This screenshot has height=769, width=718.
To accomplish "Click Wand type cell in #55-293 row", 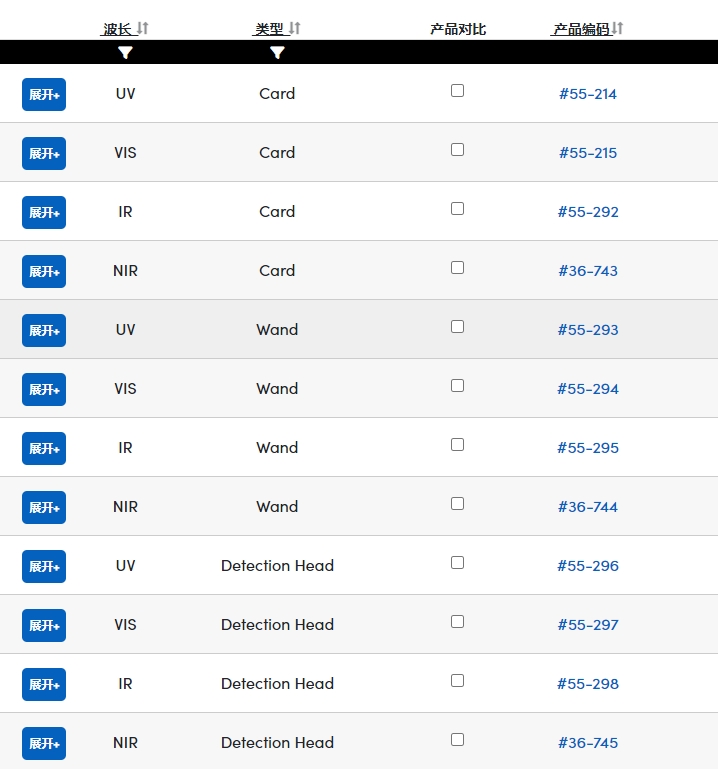I will [277, 330].
